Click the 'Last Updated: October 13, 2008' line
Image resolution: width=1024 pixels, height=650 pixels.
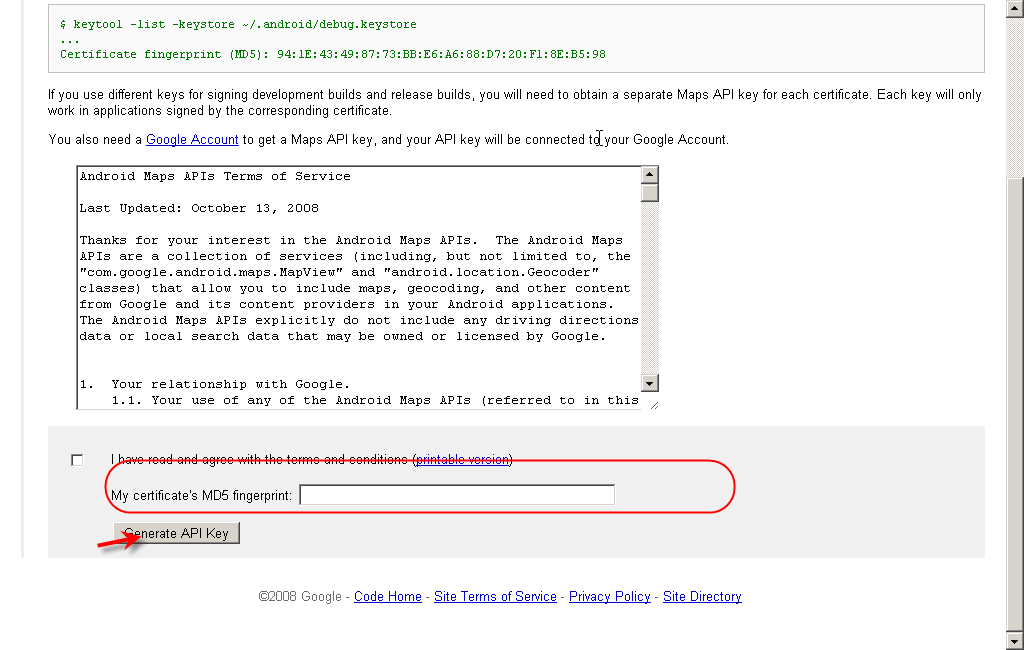(199, 208)
